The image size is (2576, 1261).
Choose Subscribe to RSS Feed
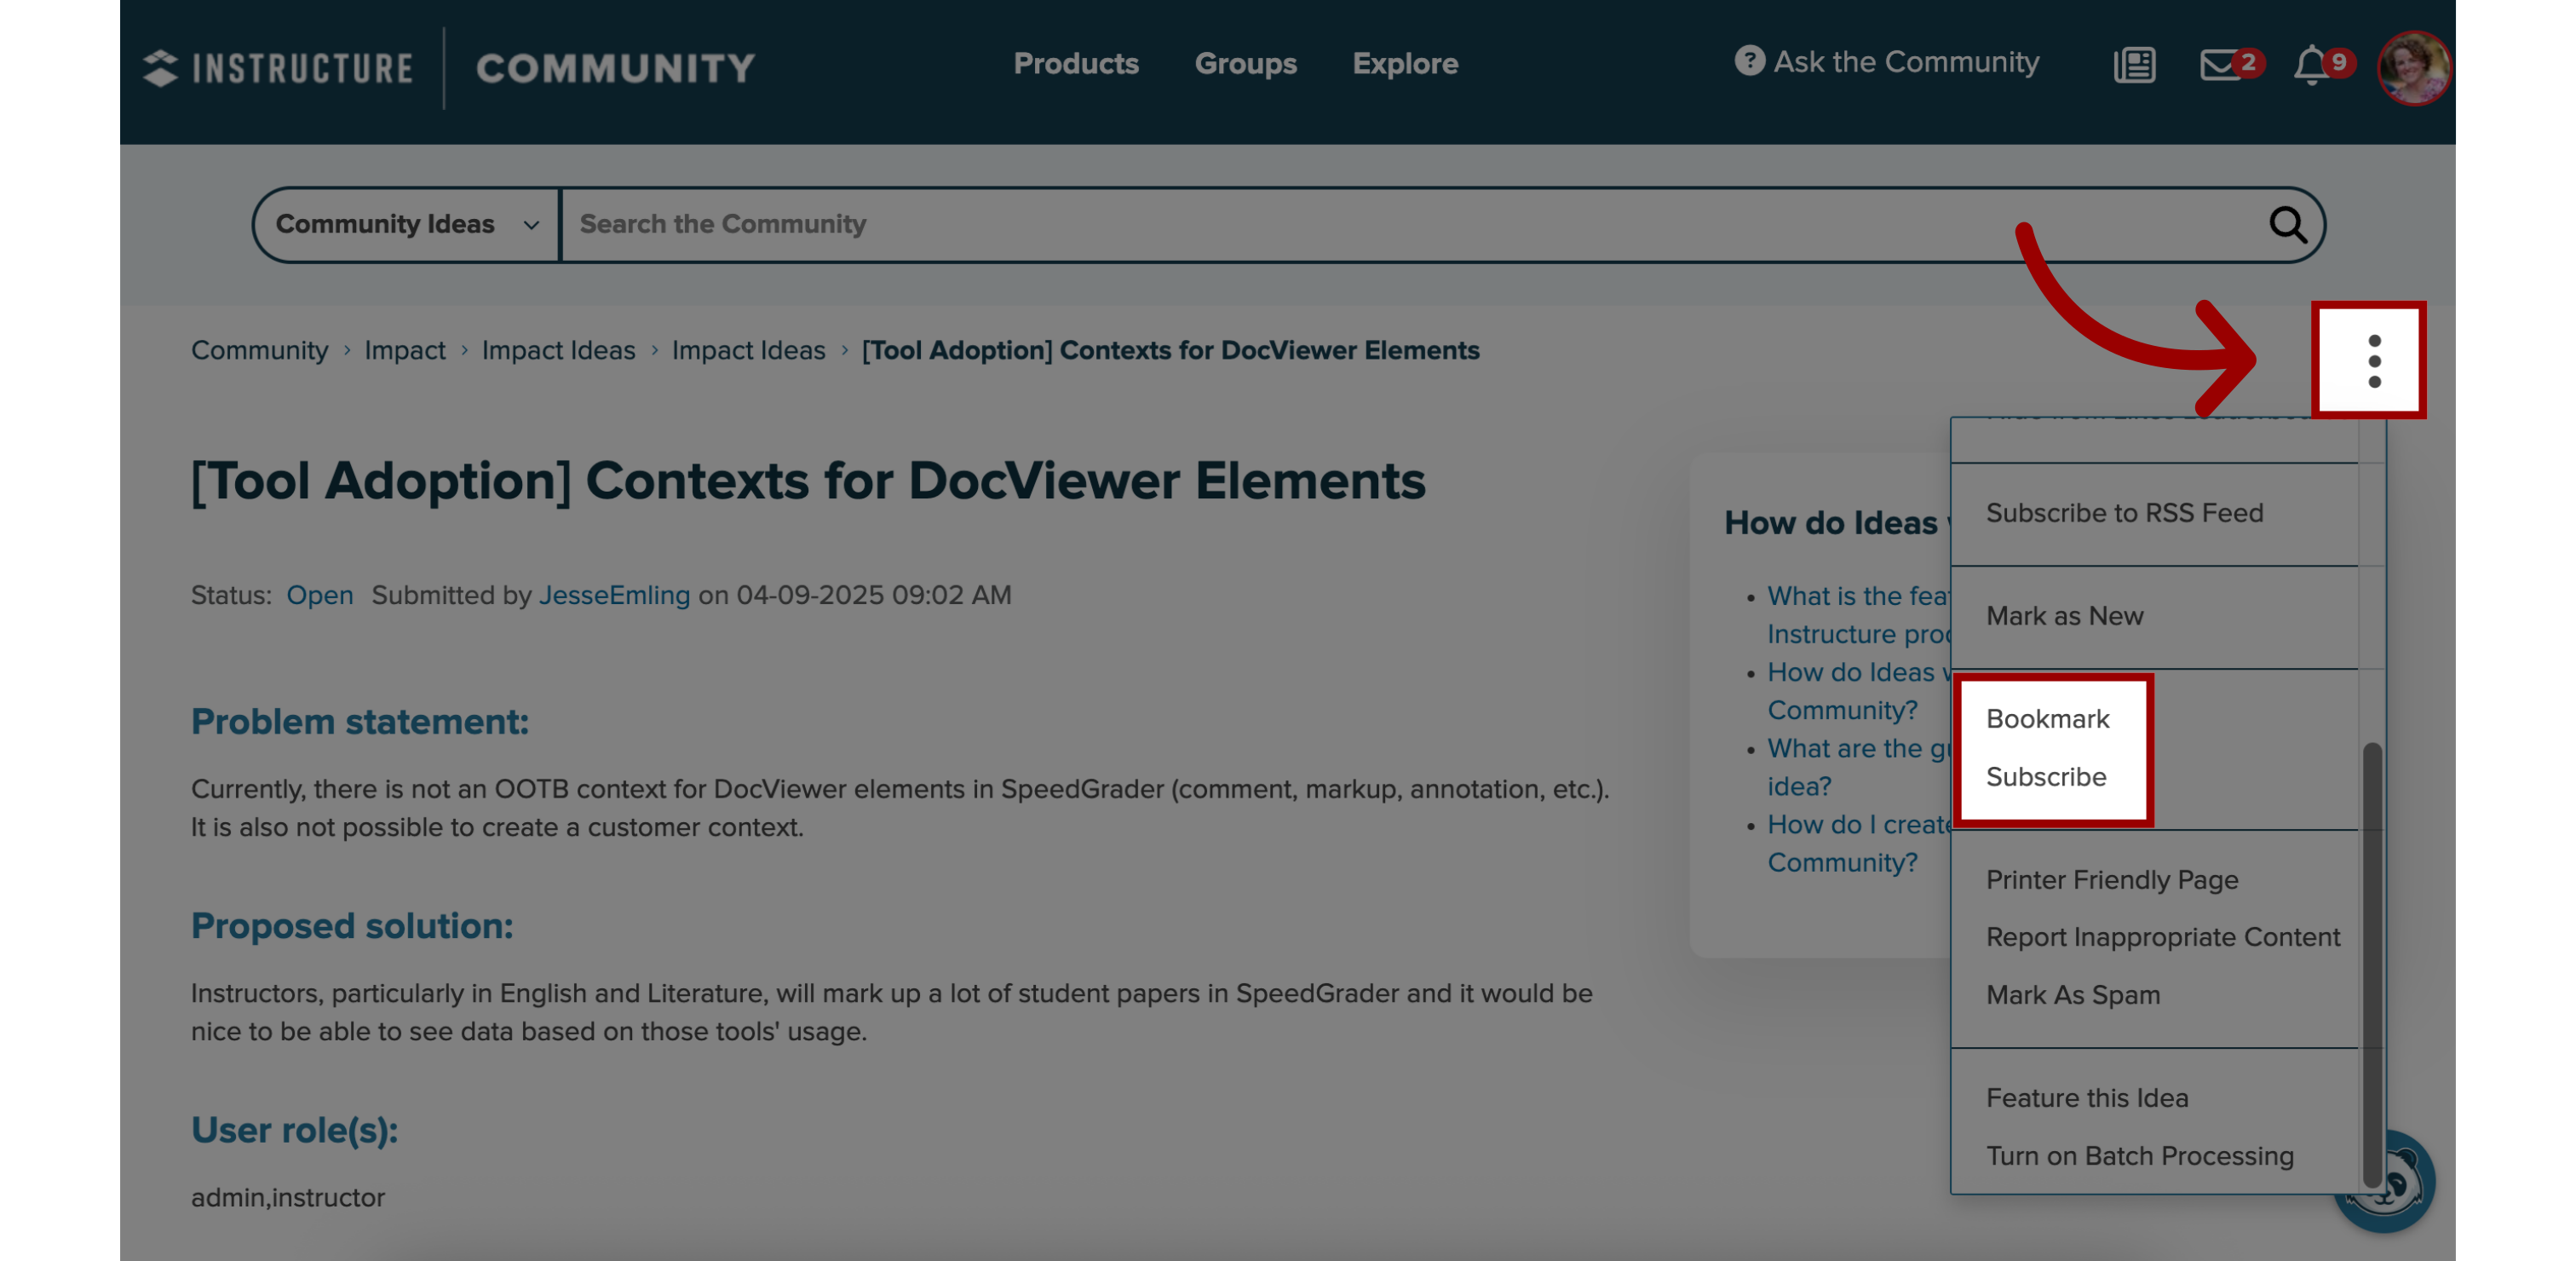pos(2124,512)
